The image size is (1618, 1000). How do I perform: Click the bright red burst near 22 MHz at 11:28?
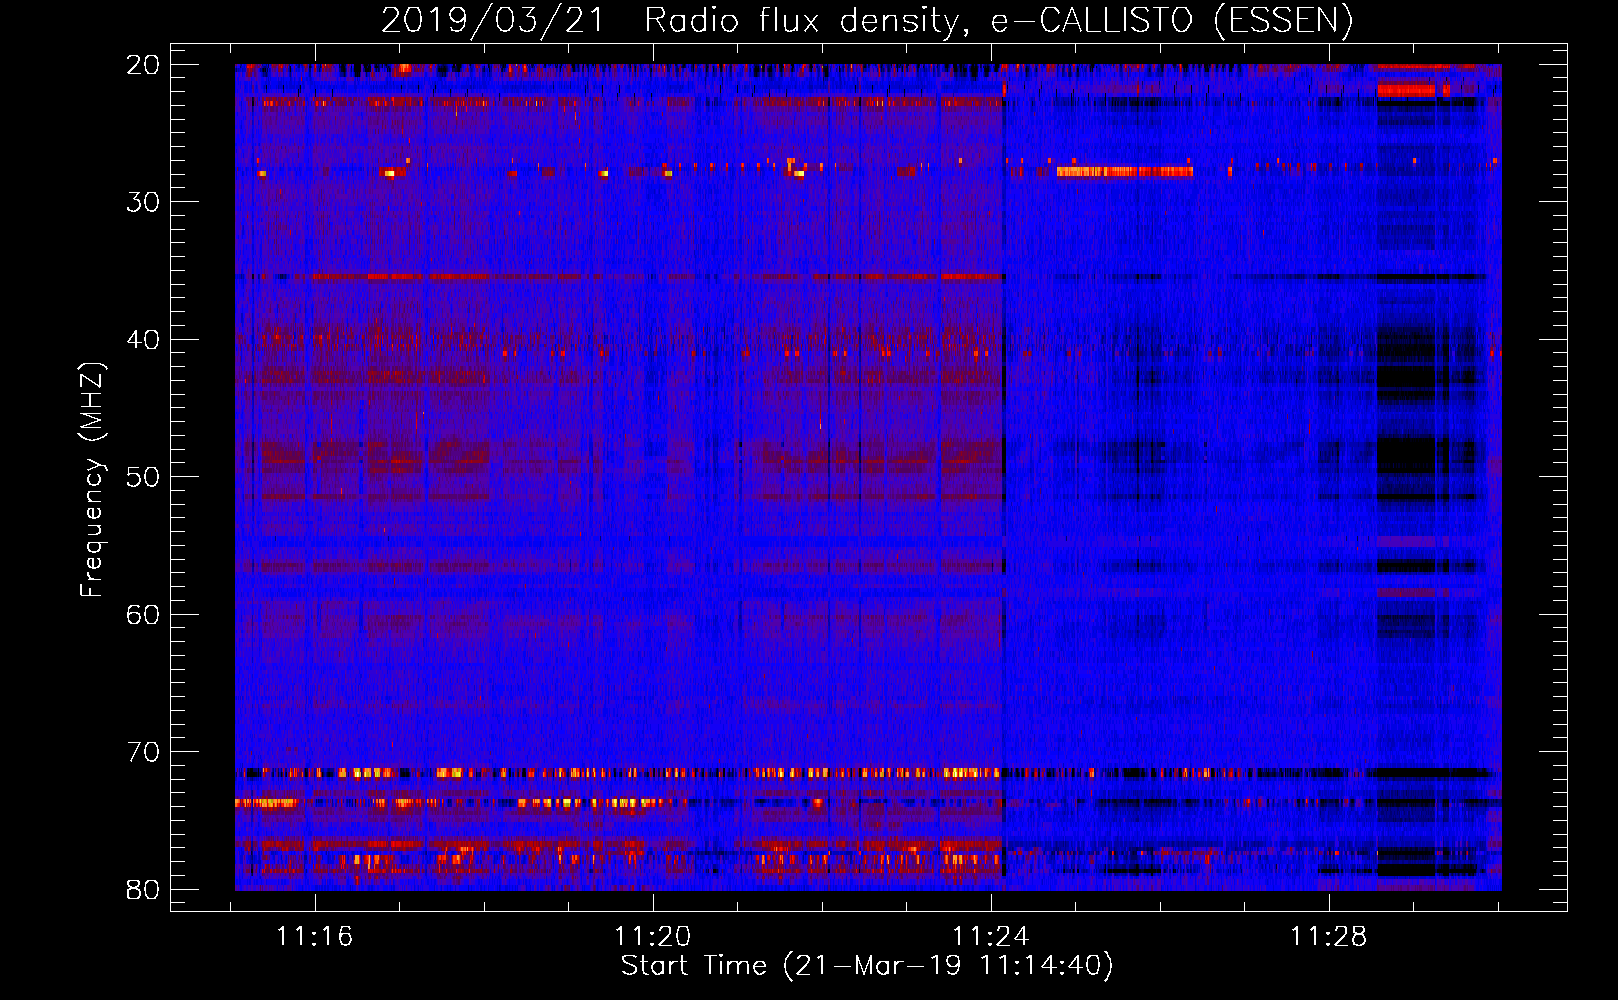tap(1406, 90)
